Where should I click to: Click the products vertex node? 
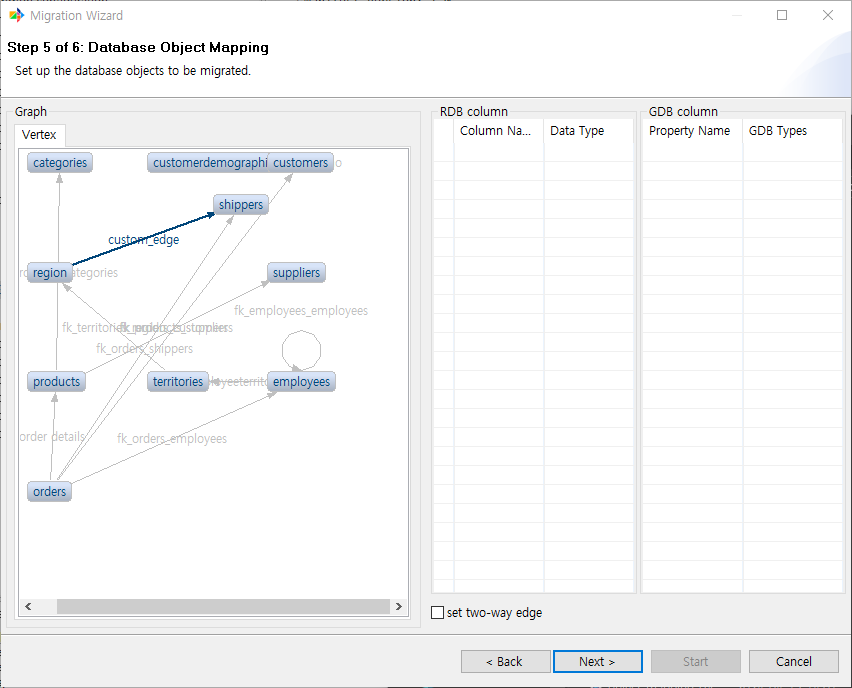(x=56, y=382)
